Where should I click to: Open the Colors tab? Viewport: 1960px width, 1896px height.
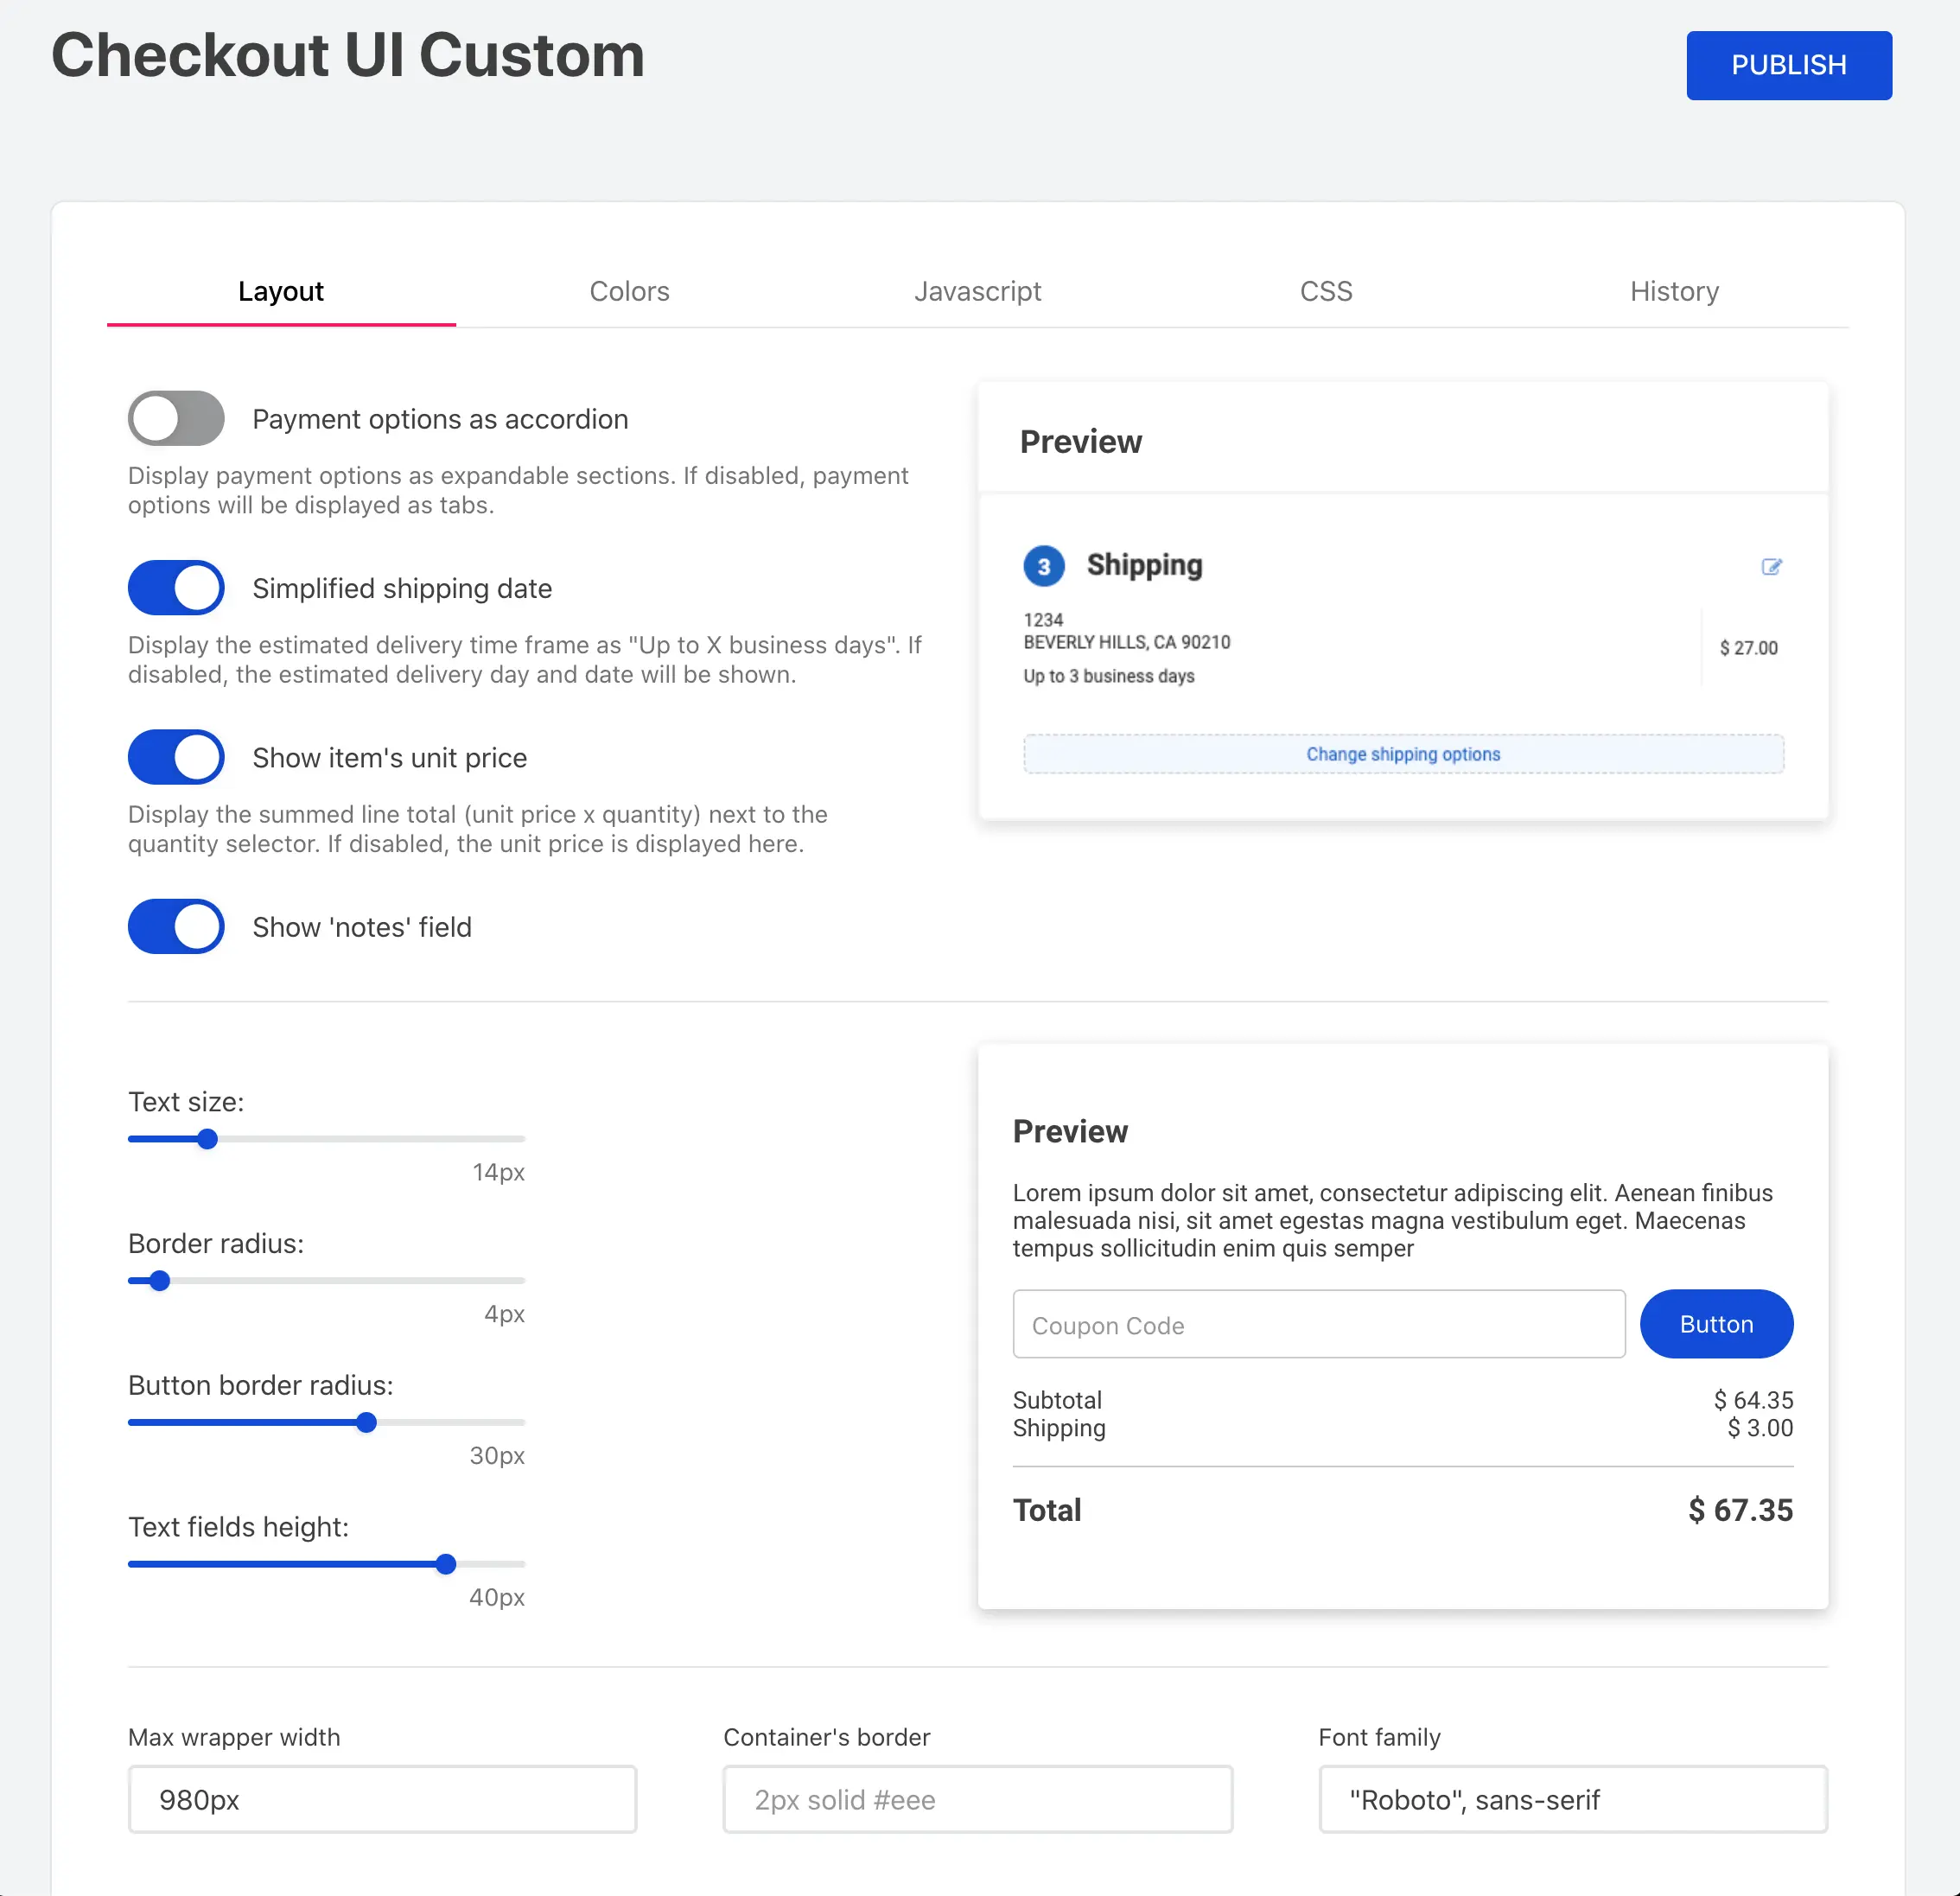tap(629, 291)
